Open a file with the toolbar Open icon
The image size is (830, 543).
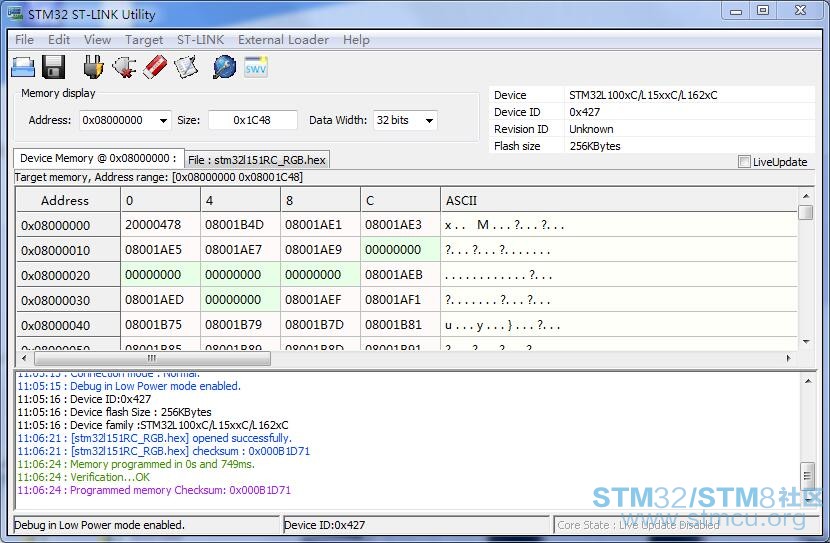coord(23,67)
